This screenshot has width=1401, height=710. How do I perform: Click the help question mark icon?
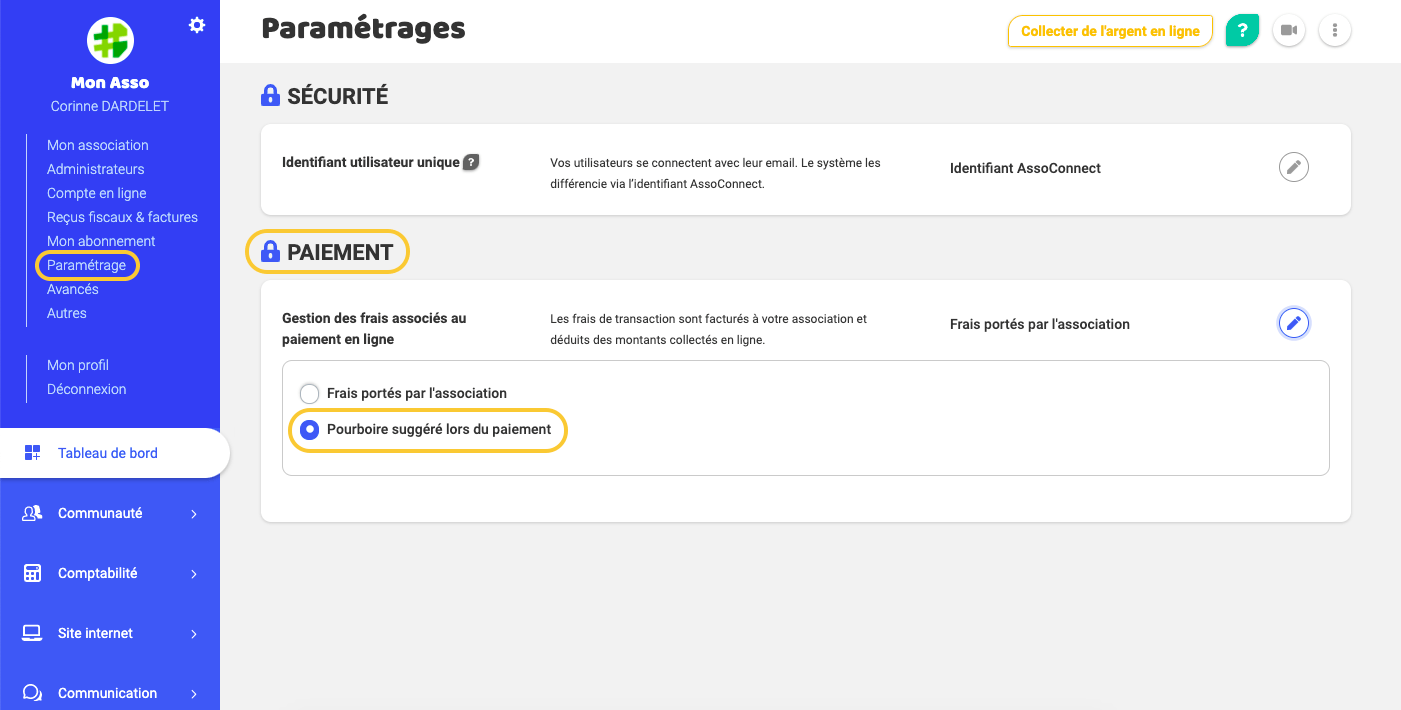[x=1242, y=31]
